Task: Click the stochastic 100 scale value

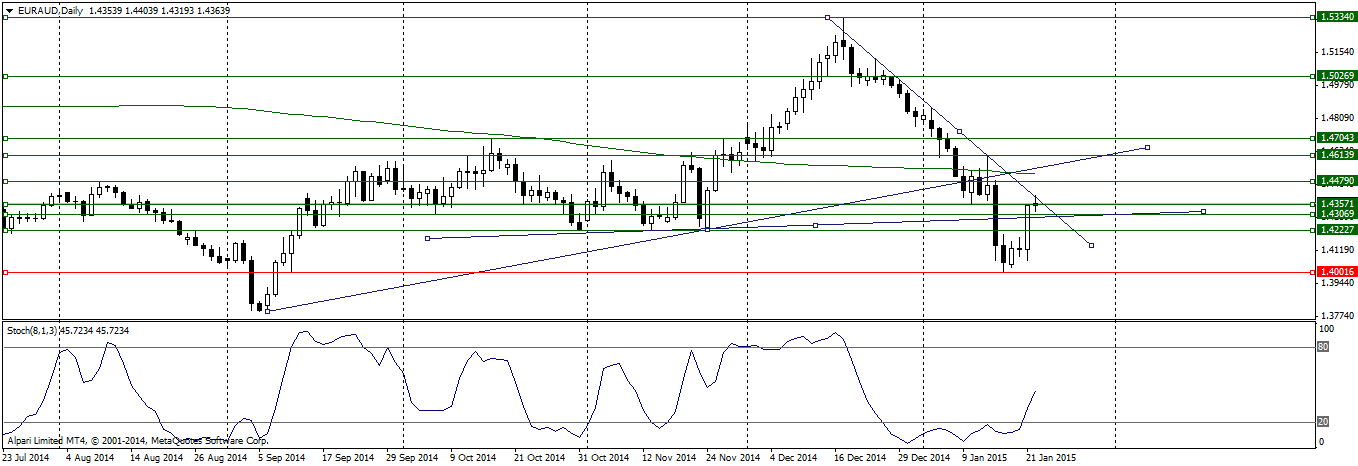Action: [x=1328, y=328]
